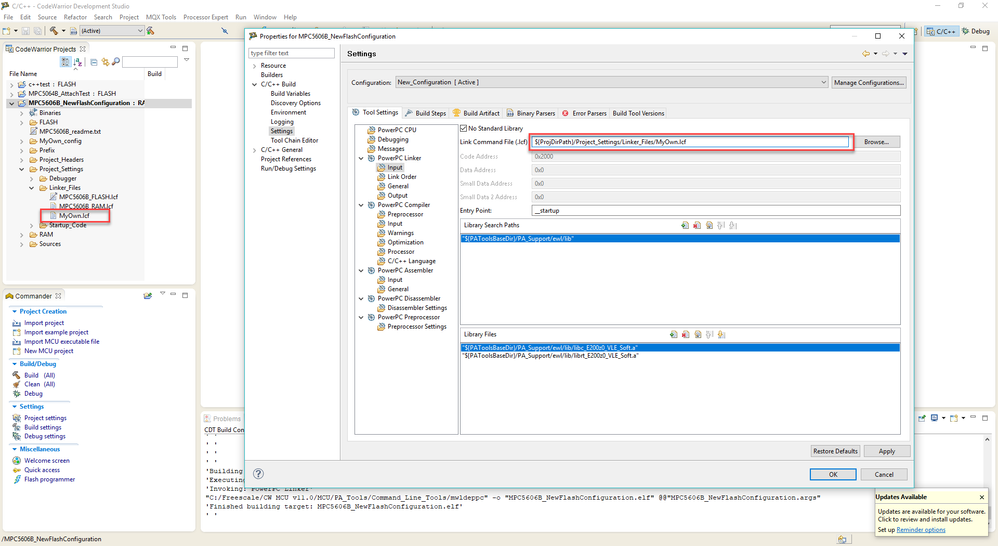Open the Processor Expert menu

point(206,17)
